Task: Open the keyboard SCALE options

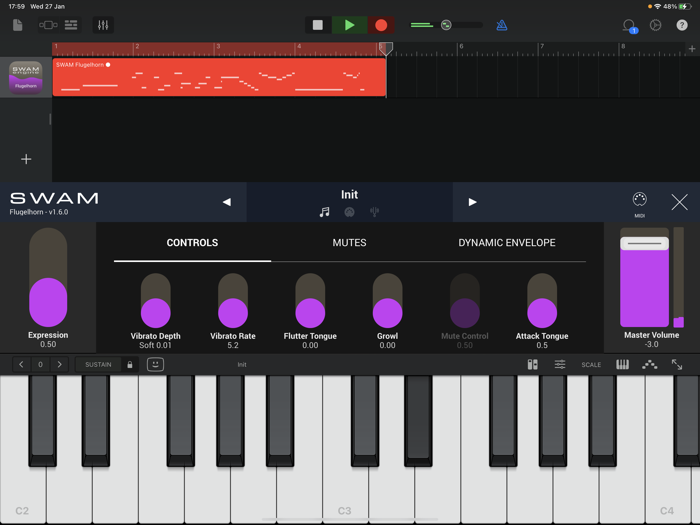Action: click(x=591, y=365)
